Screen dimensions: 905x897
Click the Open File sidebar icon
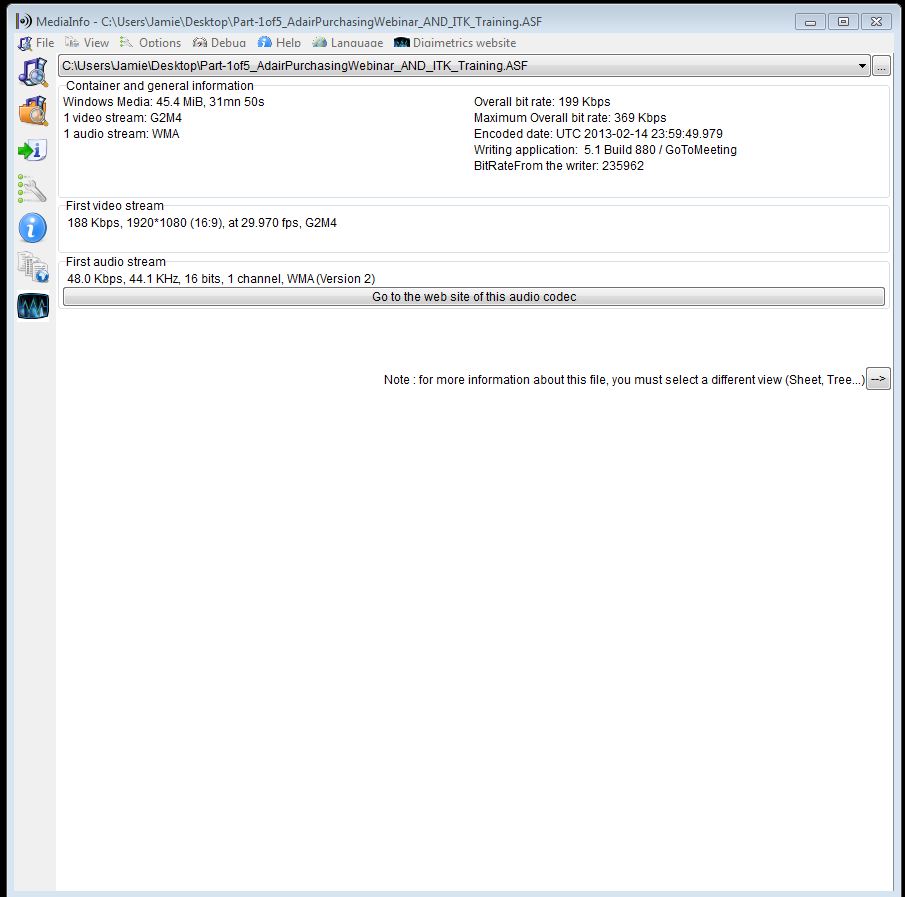[33, 73]
